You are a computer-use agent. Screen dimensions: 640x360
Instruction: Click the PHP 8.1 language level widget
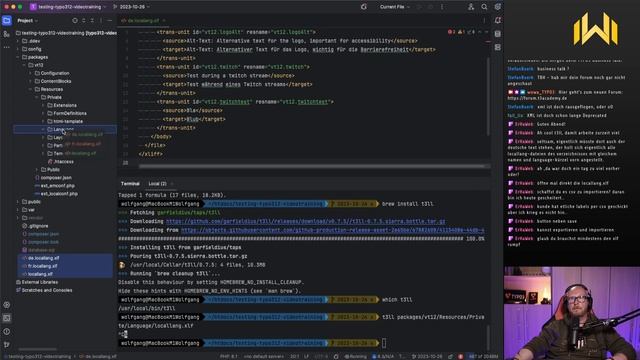(229, 357)
